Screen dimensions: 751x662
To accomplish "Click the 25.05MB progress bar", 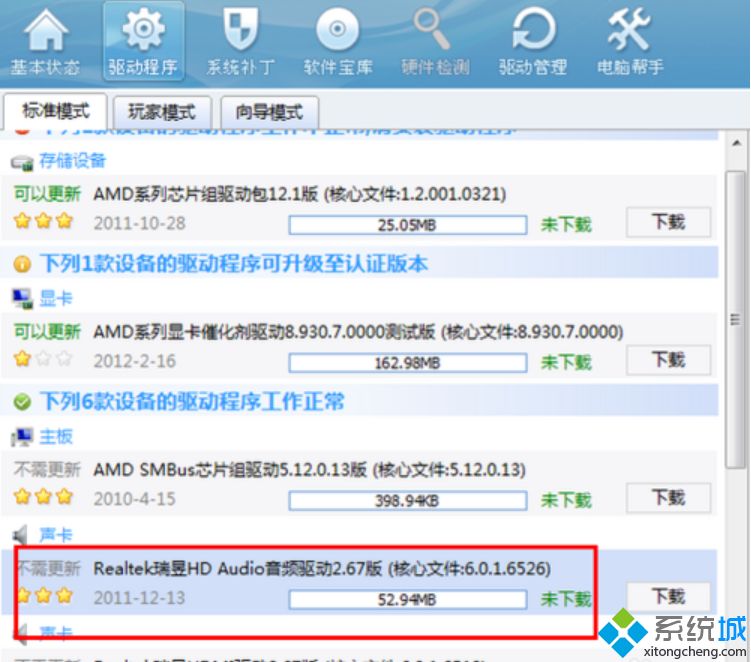I will tap(408, 225).
